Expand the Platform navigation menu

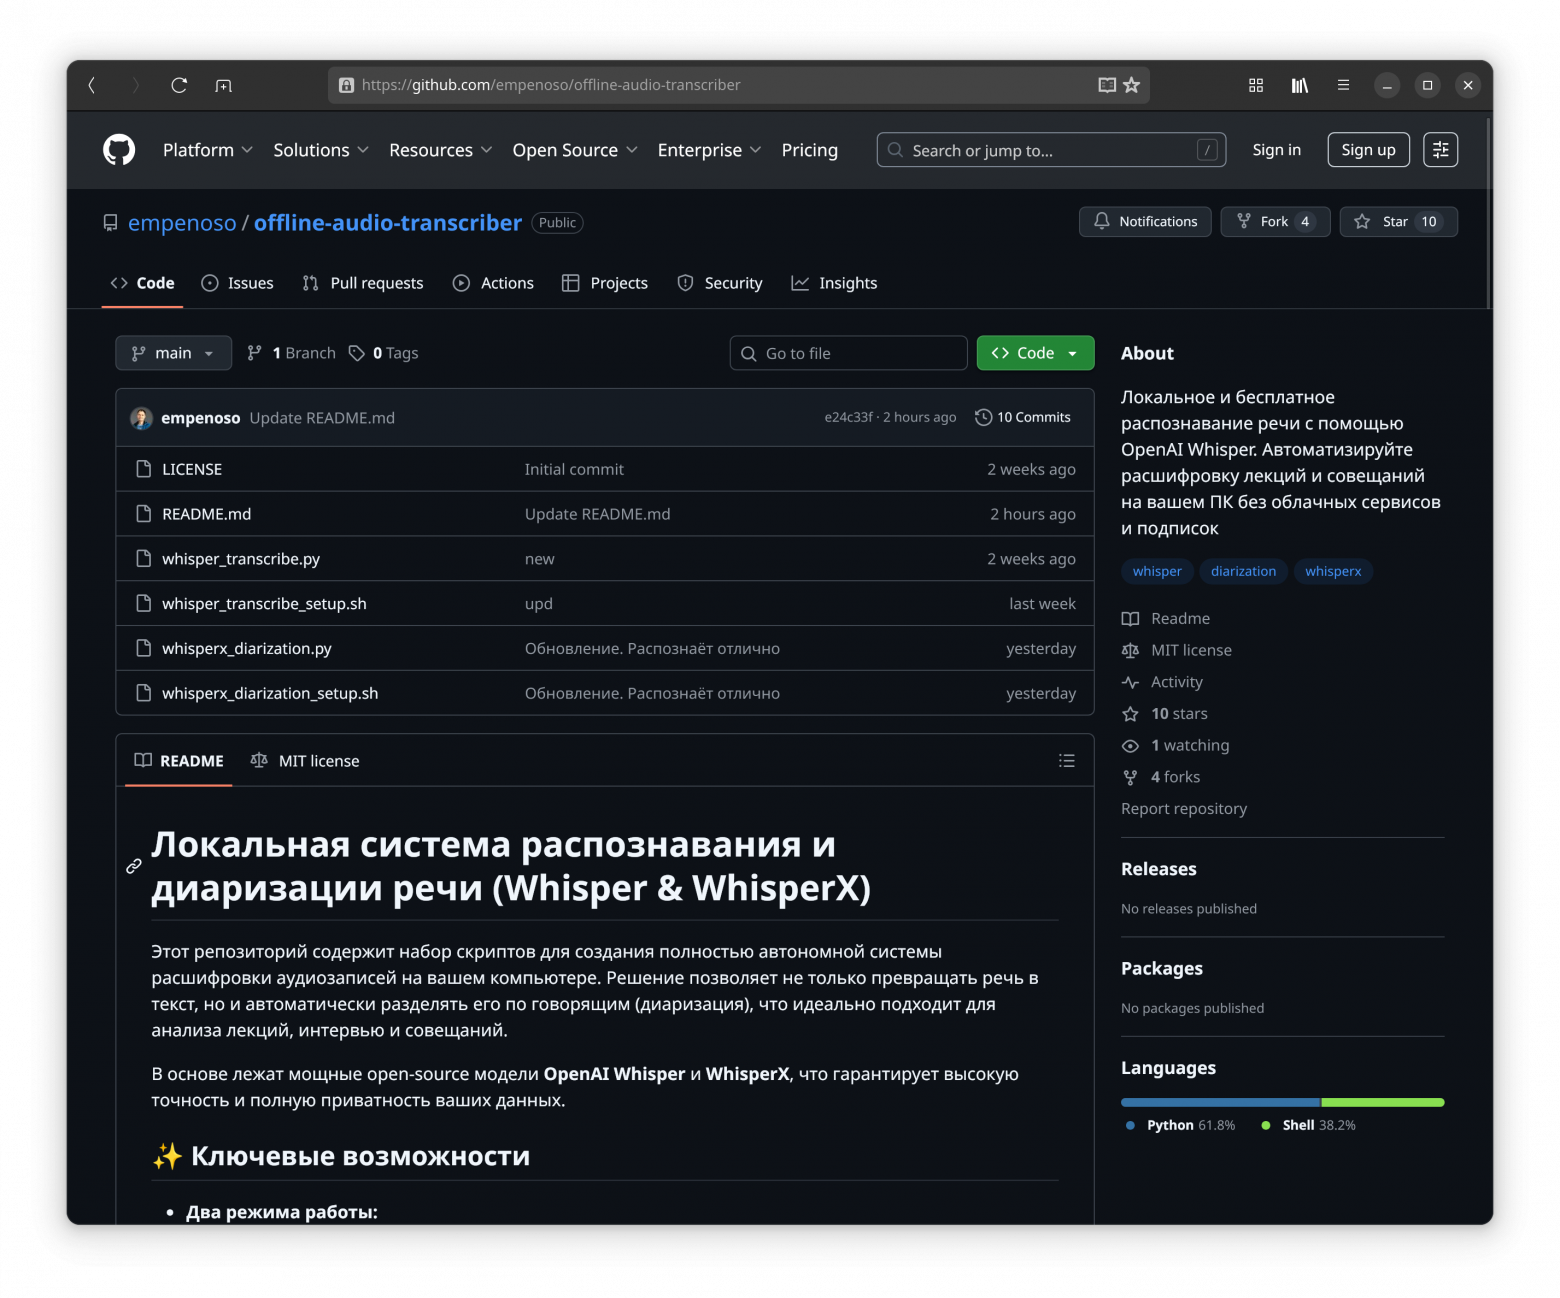[207, 150]
